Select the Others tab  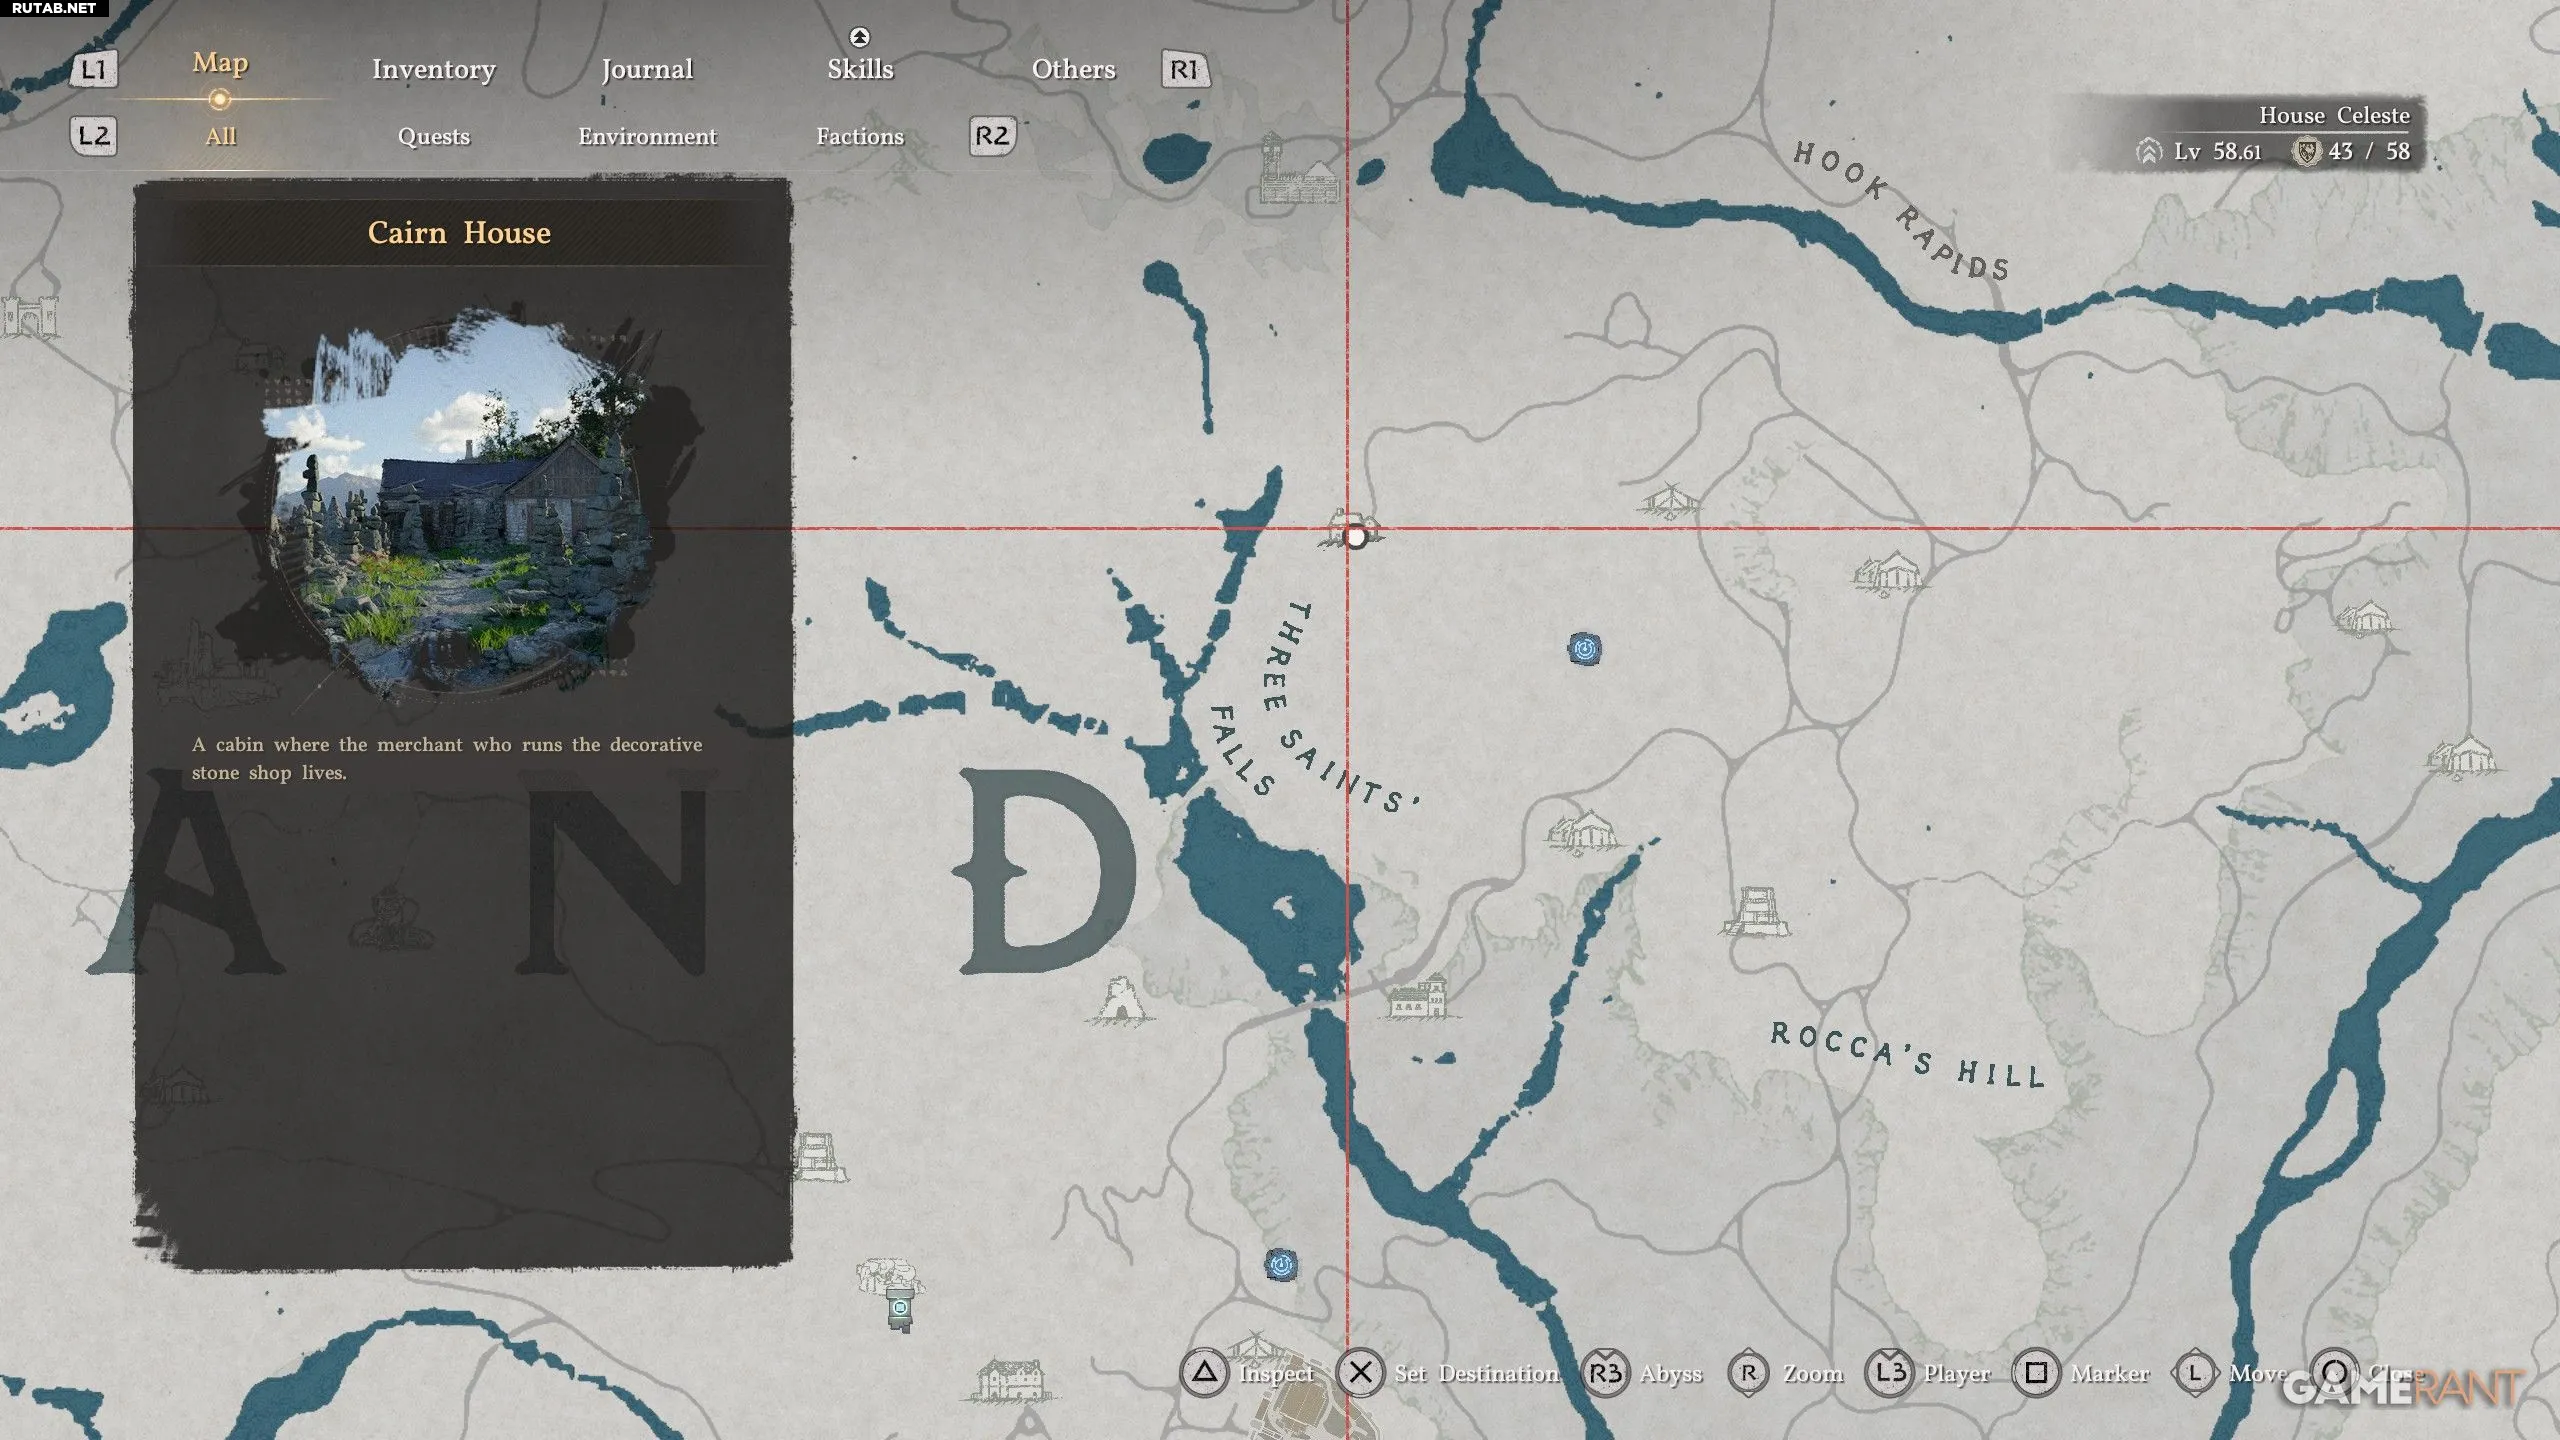(x=1073, y=69)
